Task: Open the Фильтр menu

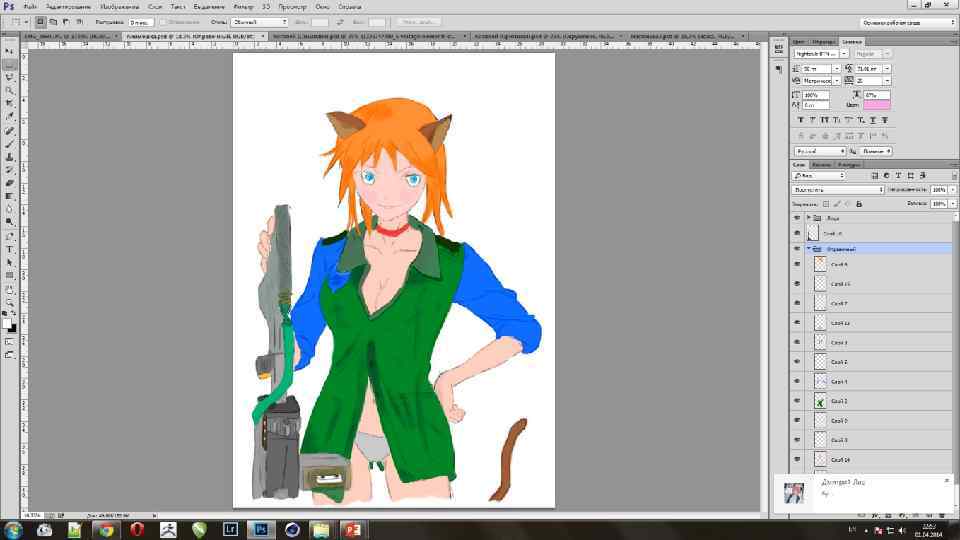Action: [242, 6]
